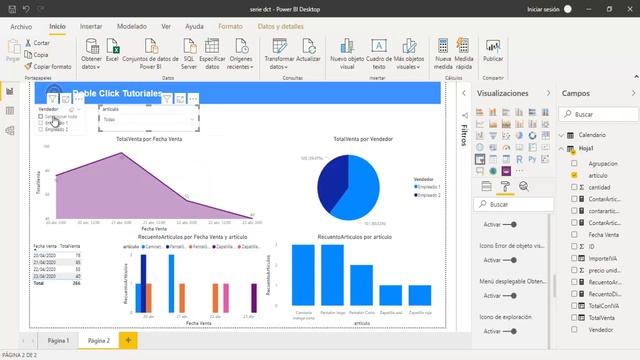Toggle Activar for Menú desplegable
The image size is (640, 360).
point(510,296)
